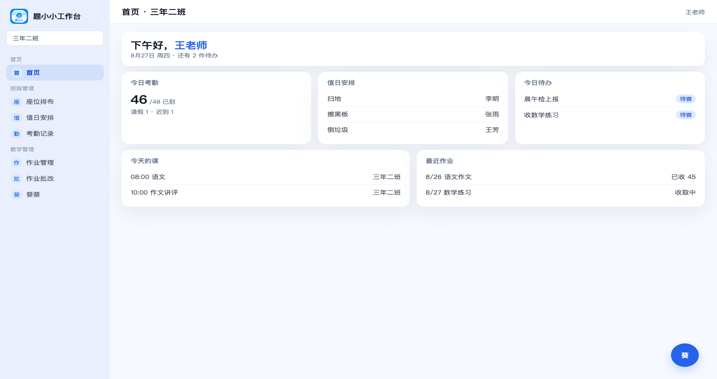Open 葵葵 menu label
717x379 pixels.
click(33, 194)
